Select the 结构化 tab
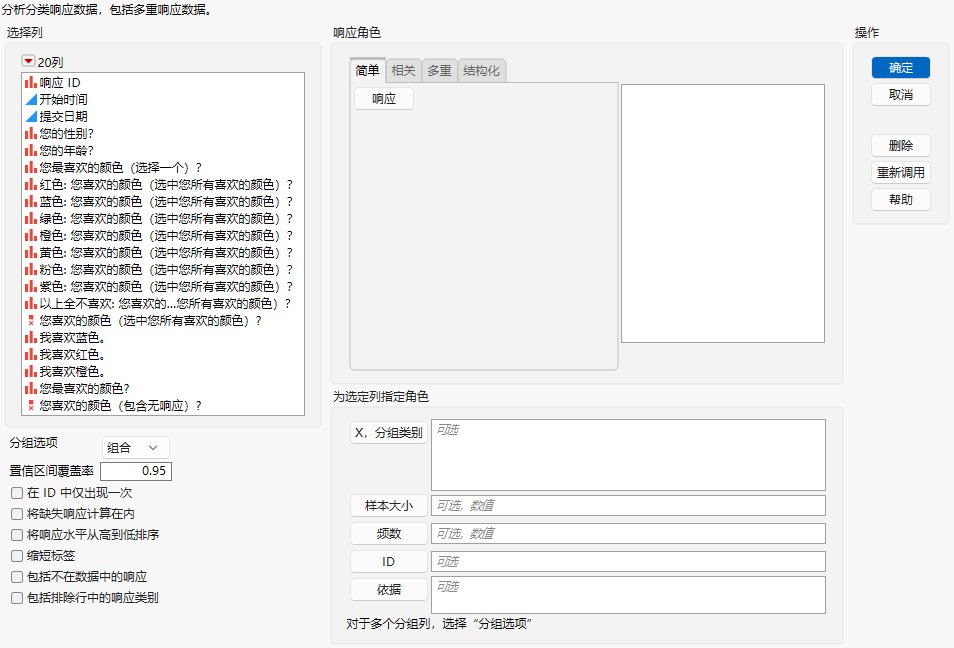The image size is (954, 648). pos(481,71)
